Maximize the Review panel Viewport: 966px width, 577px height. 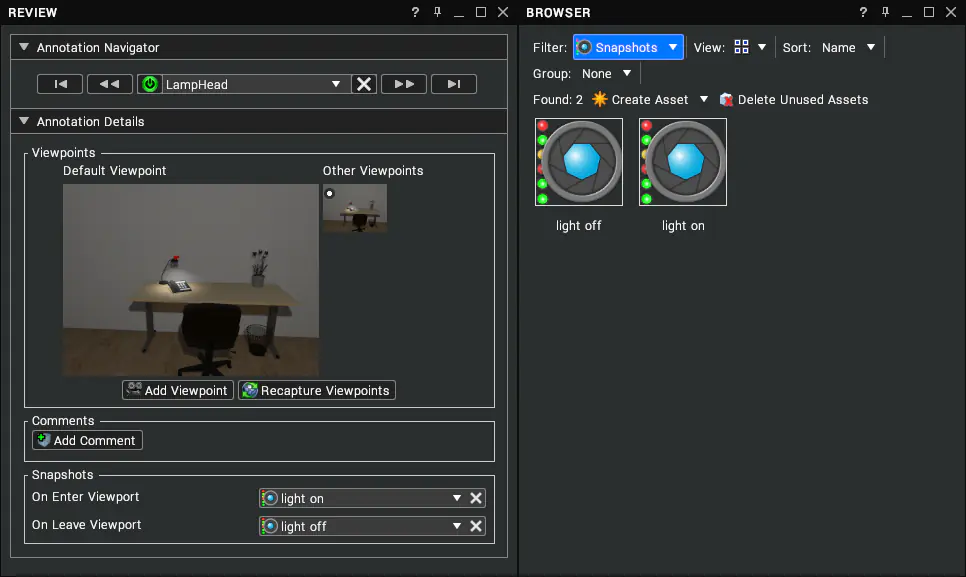481,12
